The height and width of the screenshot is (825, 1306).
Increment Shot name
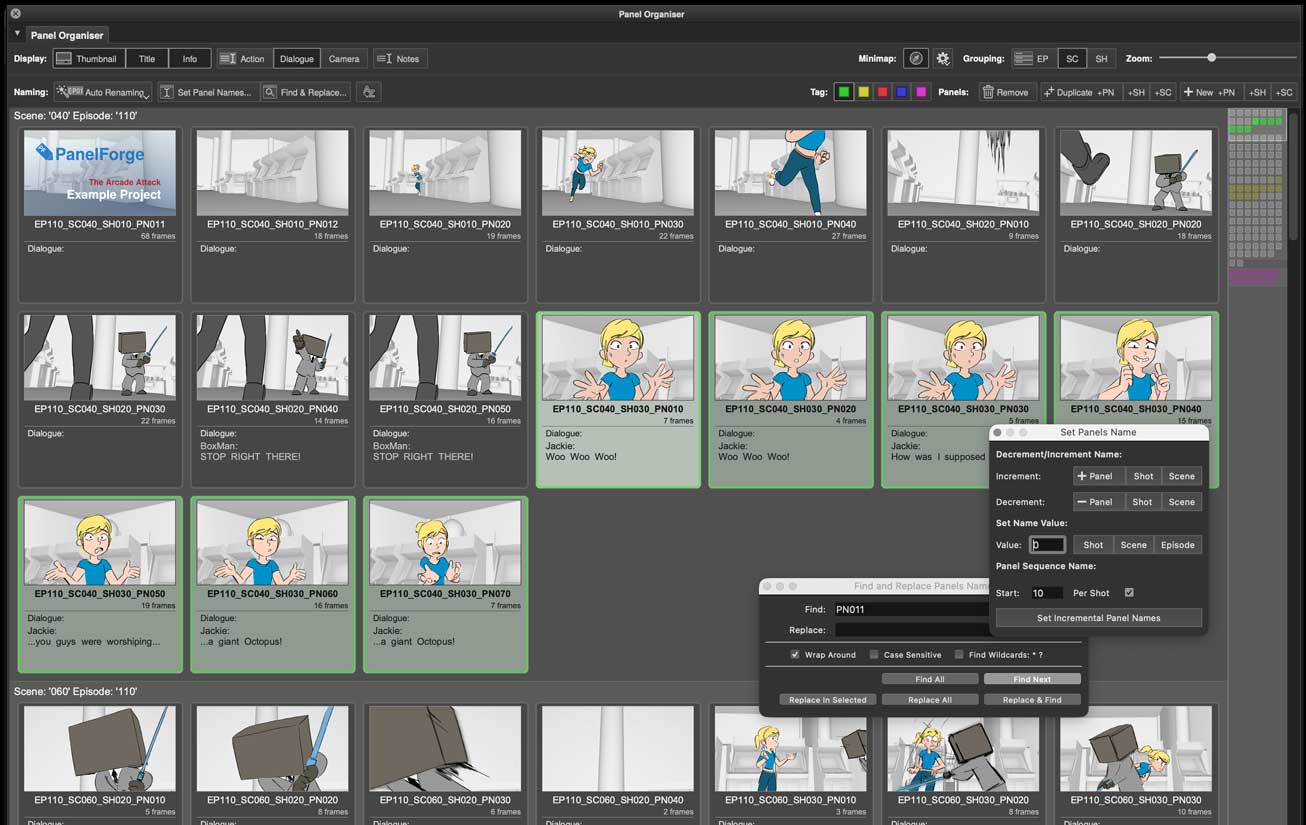pos(1143,476)
